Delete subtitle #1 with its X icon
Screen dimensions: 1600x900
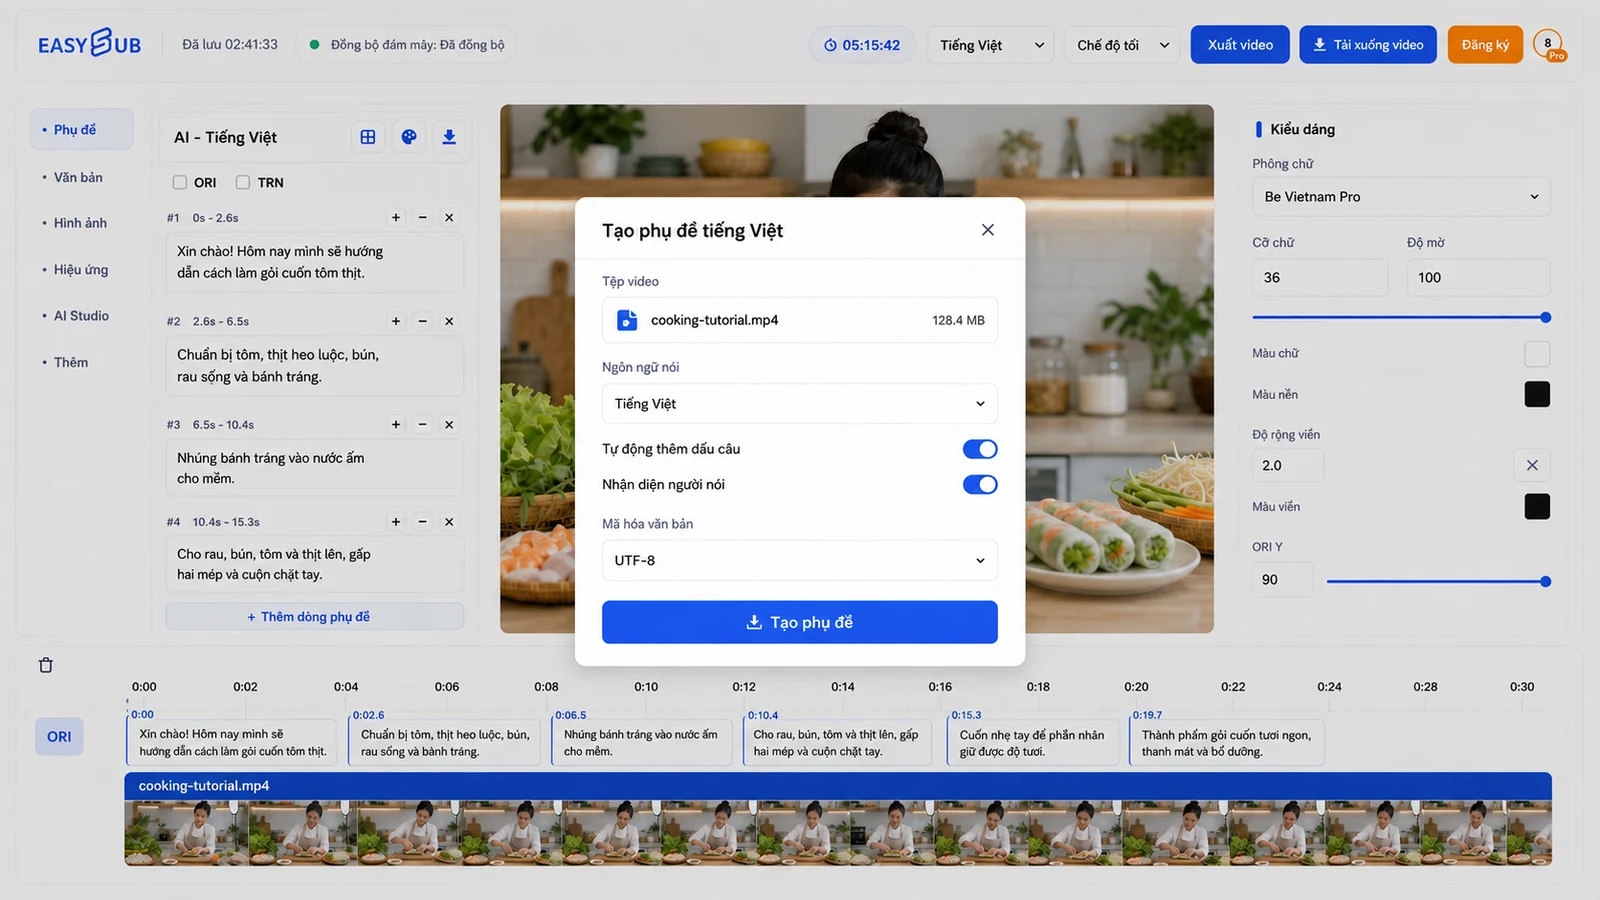449,218
